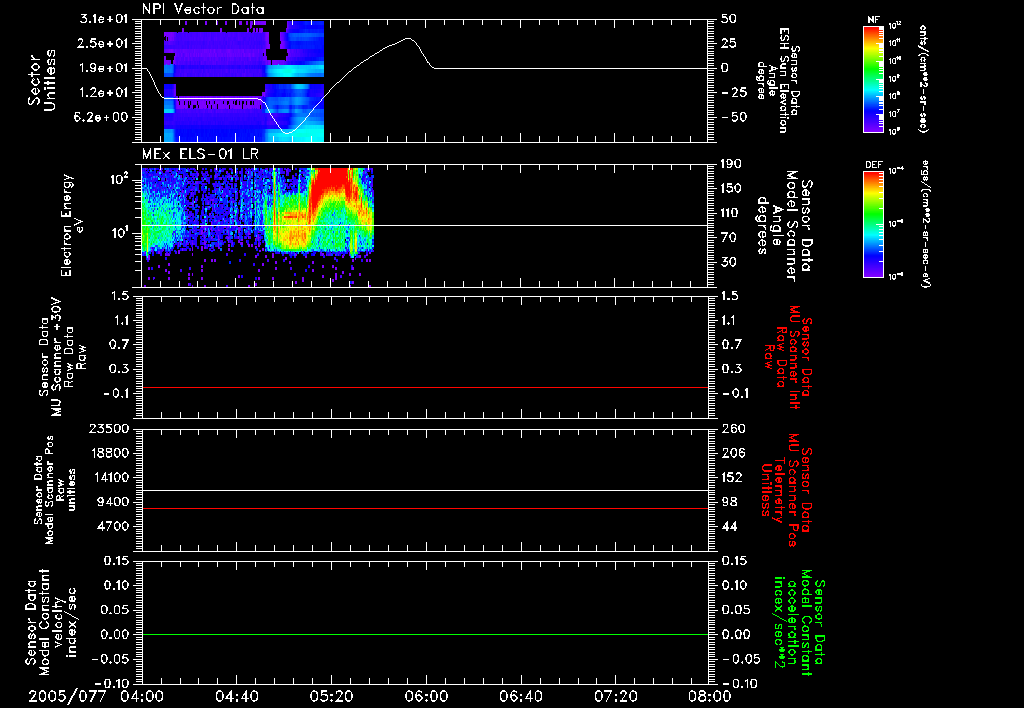This screenshot has width=1024, height=708.
Task: Click the "30" scanner angle tick value
Action: (729, 262)
